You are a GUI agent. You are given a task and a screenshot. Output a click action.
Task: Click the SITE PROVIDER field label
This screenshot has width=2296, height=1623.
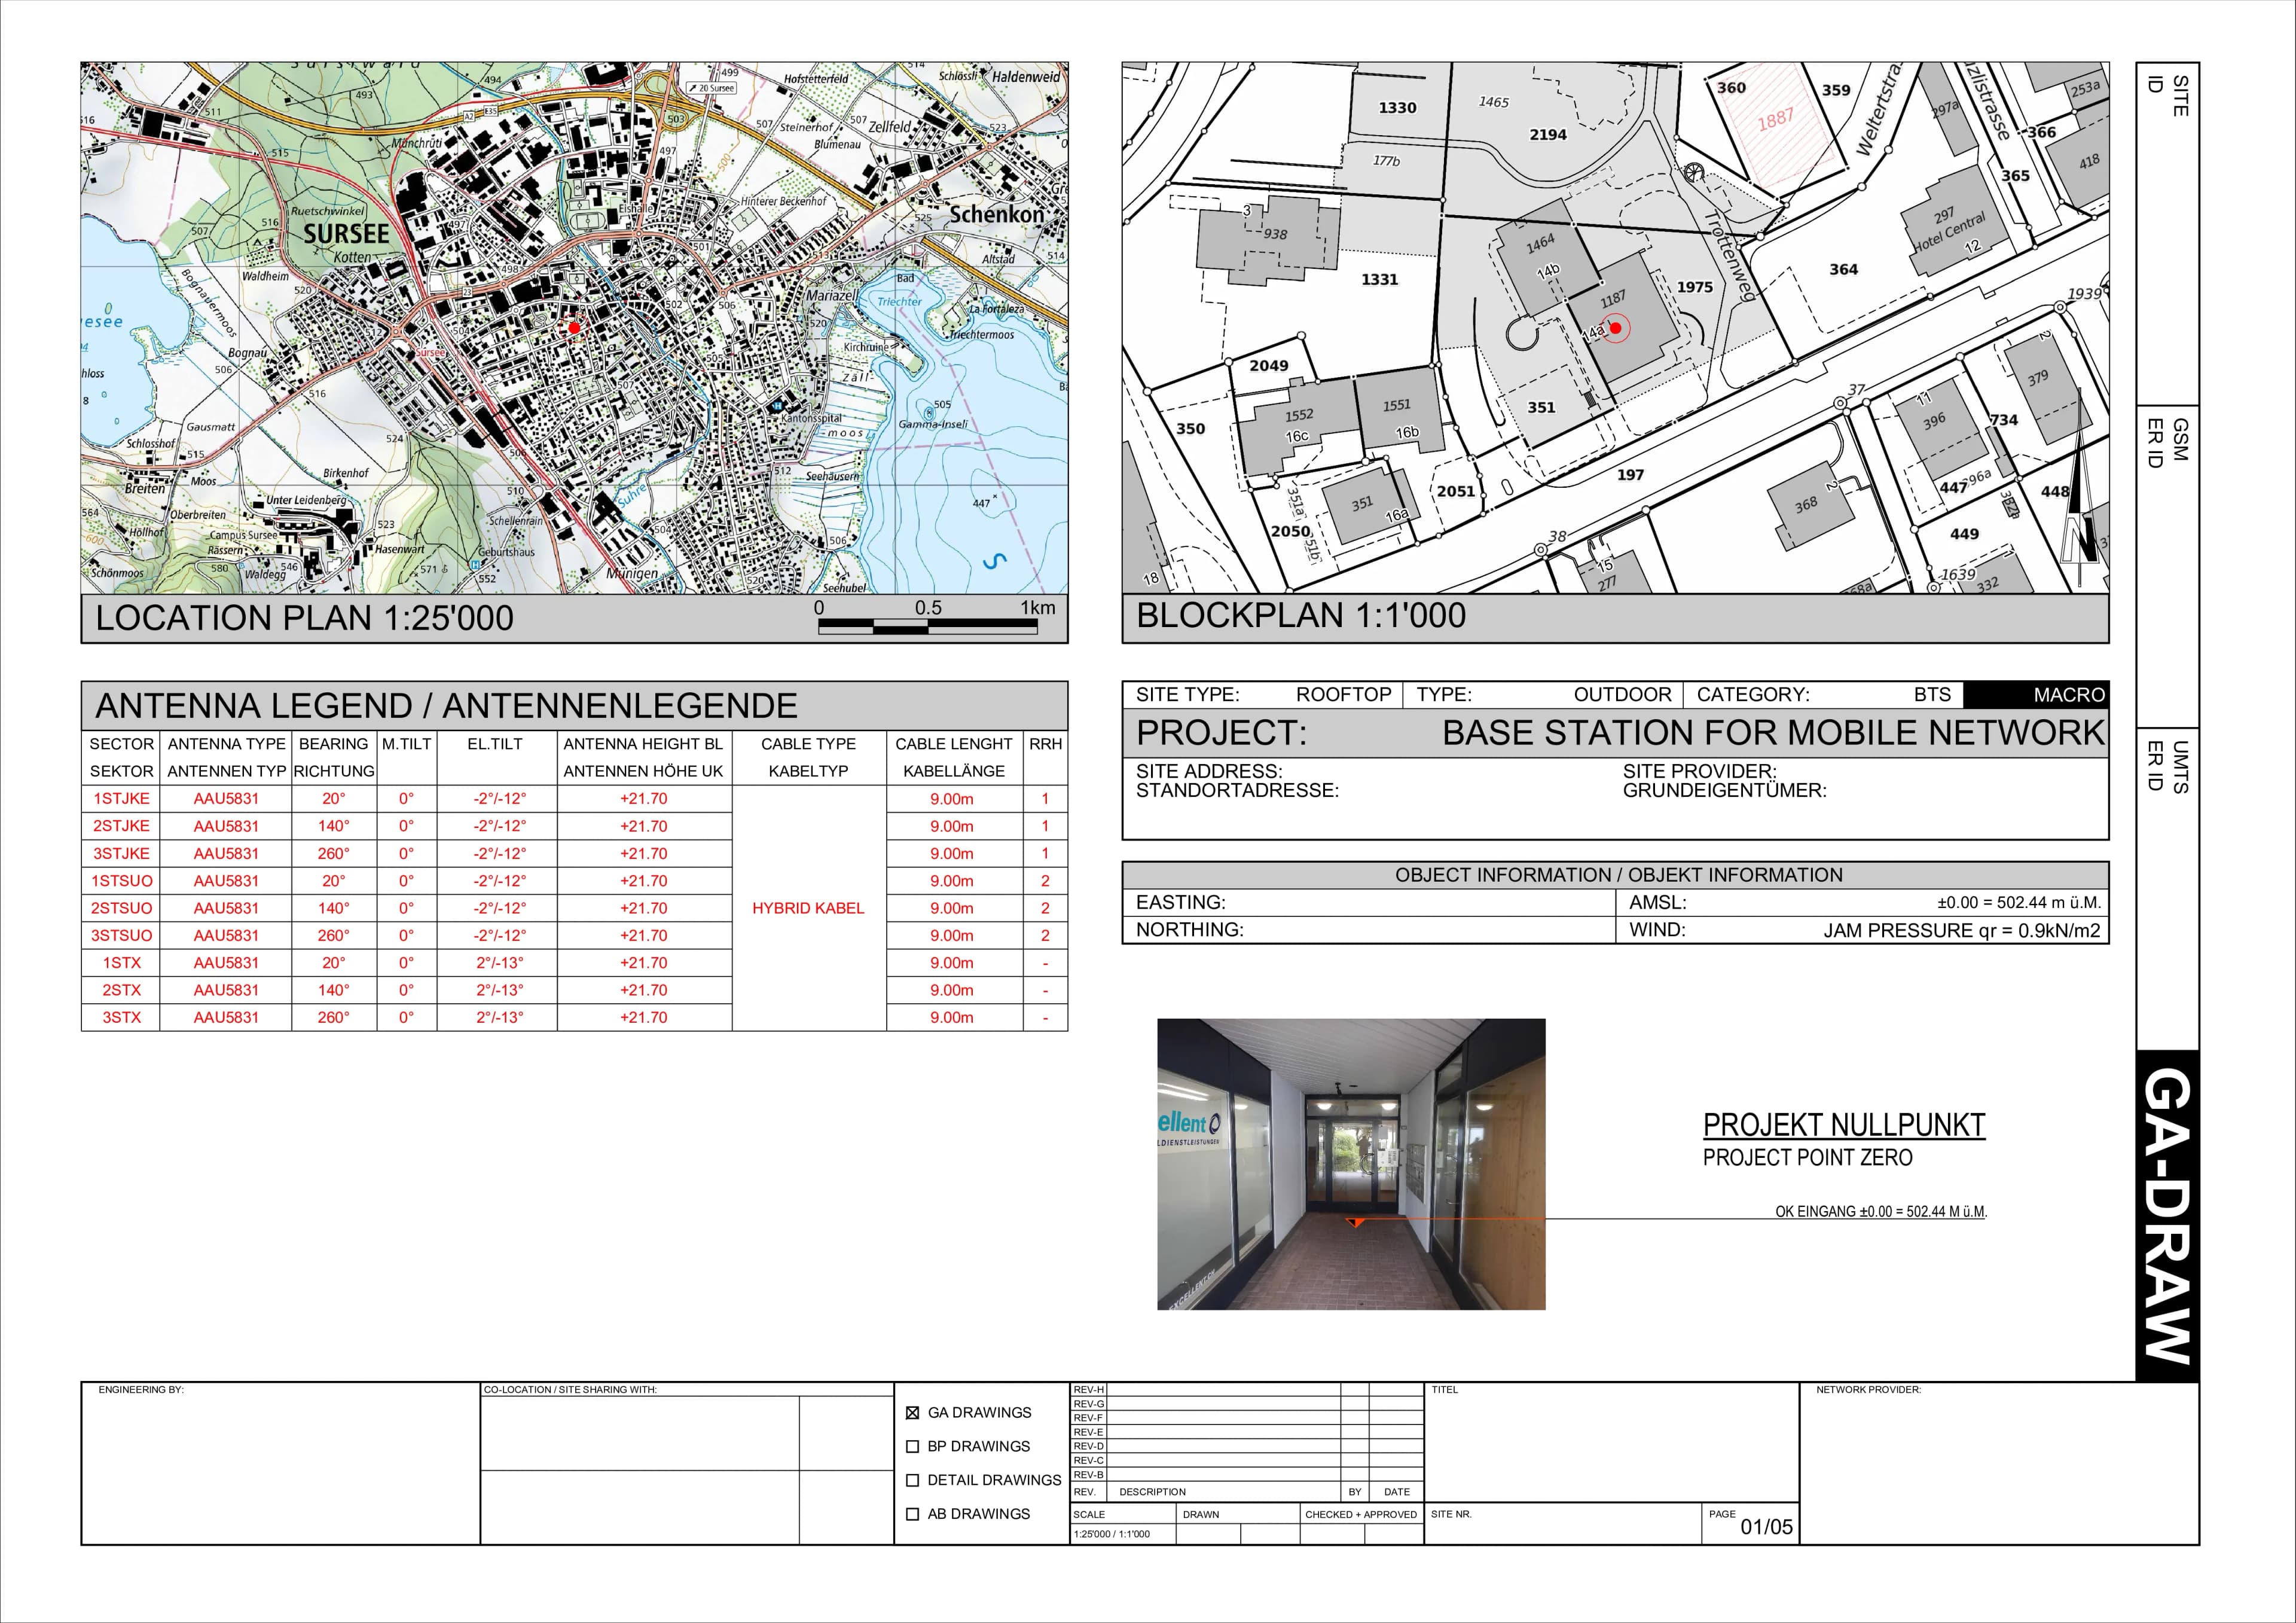coord(1699,771)
